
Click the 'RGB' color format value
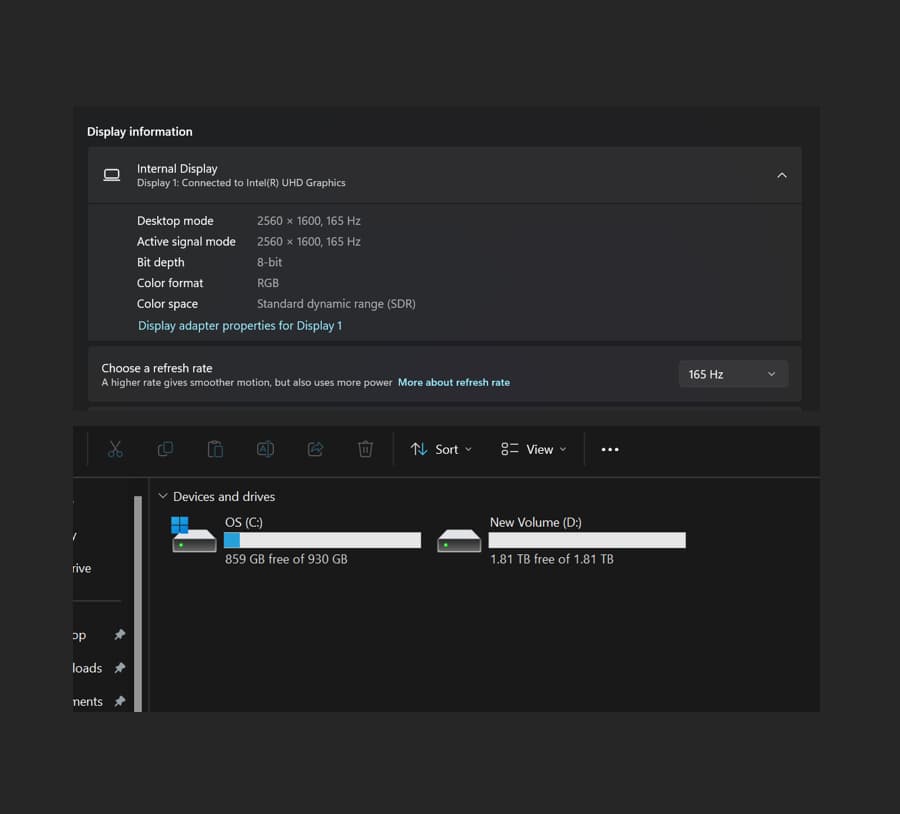pos(267,283)
